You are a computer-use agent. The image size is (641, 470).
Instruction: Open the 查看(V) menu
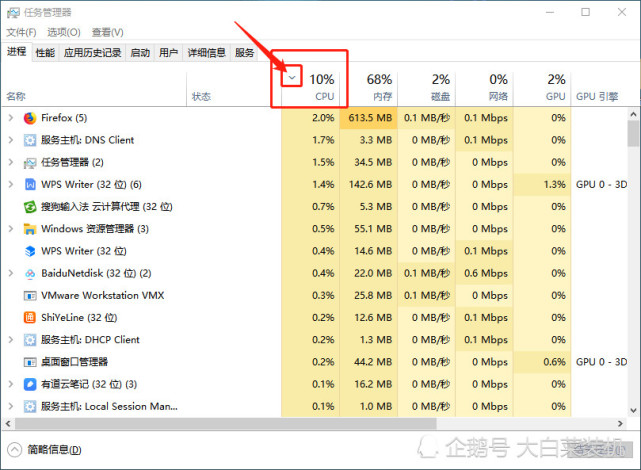(x=108, y=32)
